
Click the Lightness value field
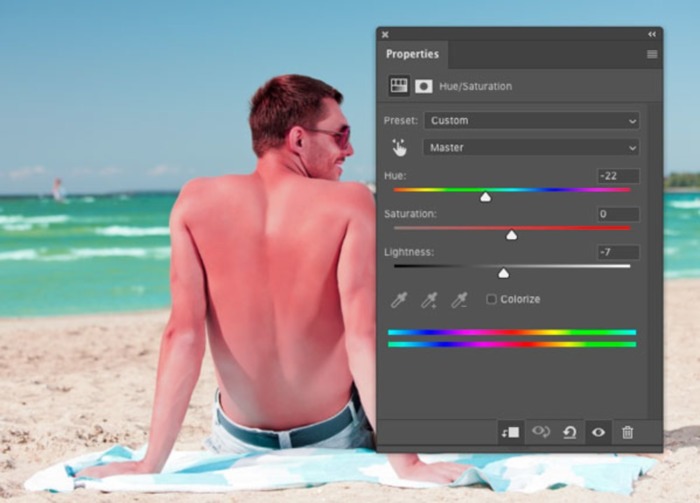[x=618, y=252]
